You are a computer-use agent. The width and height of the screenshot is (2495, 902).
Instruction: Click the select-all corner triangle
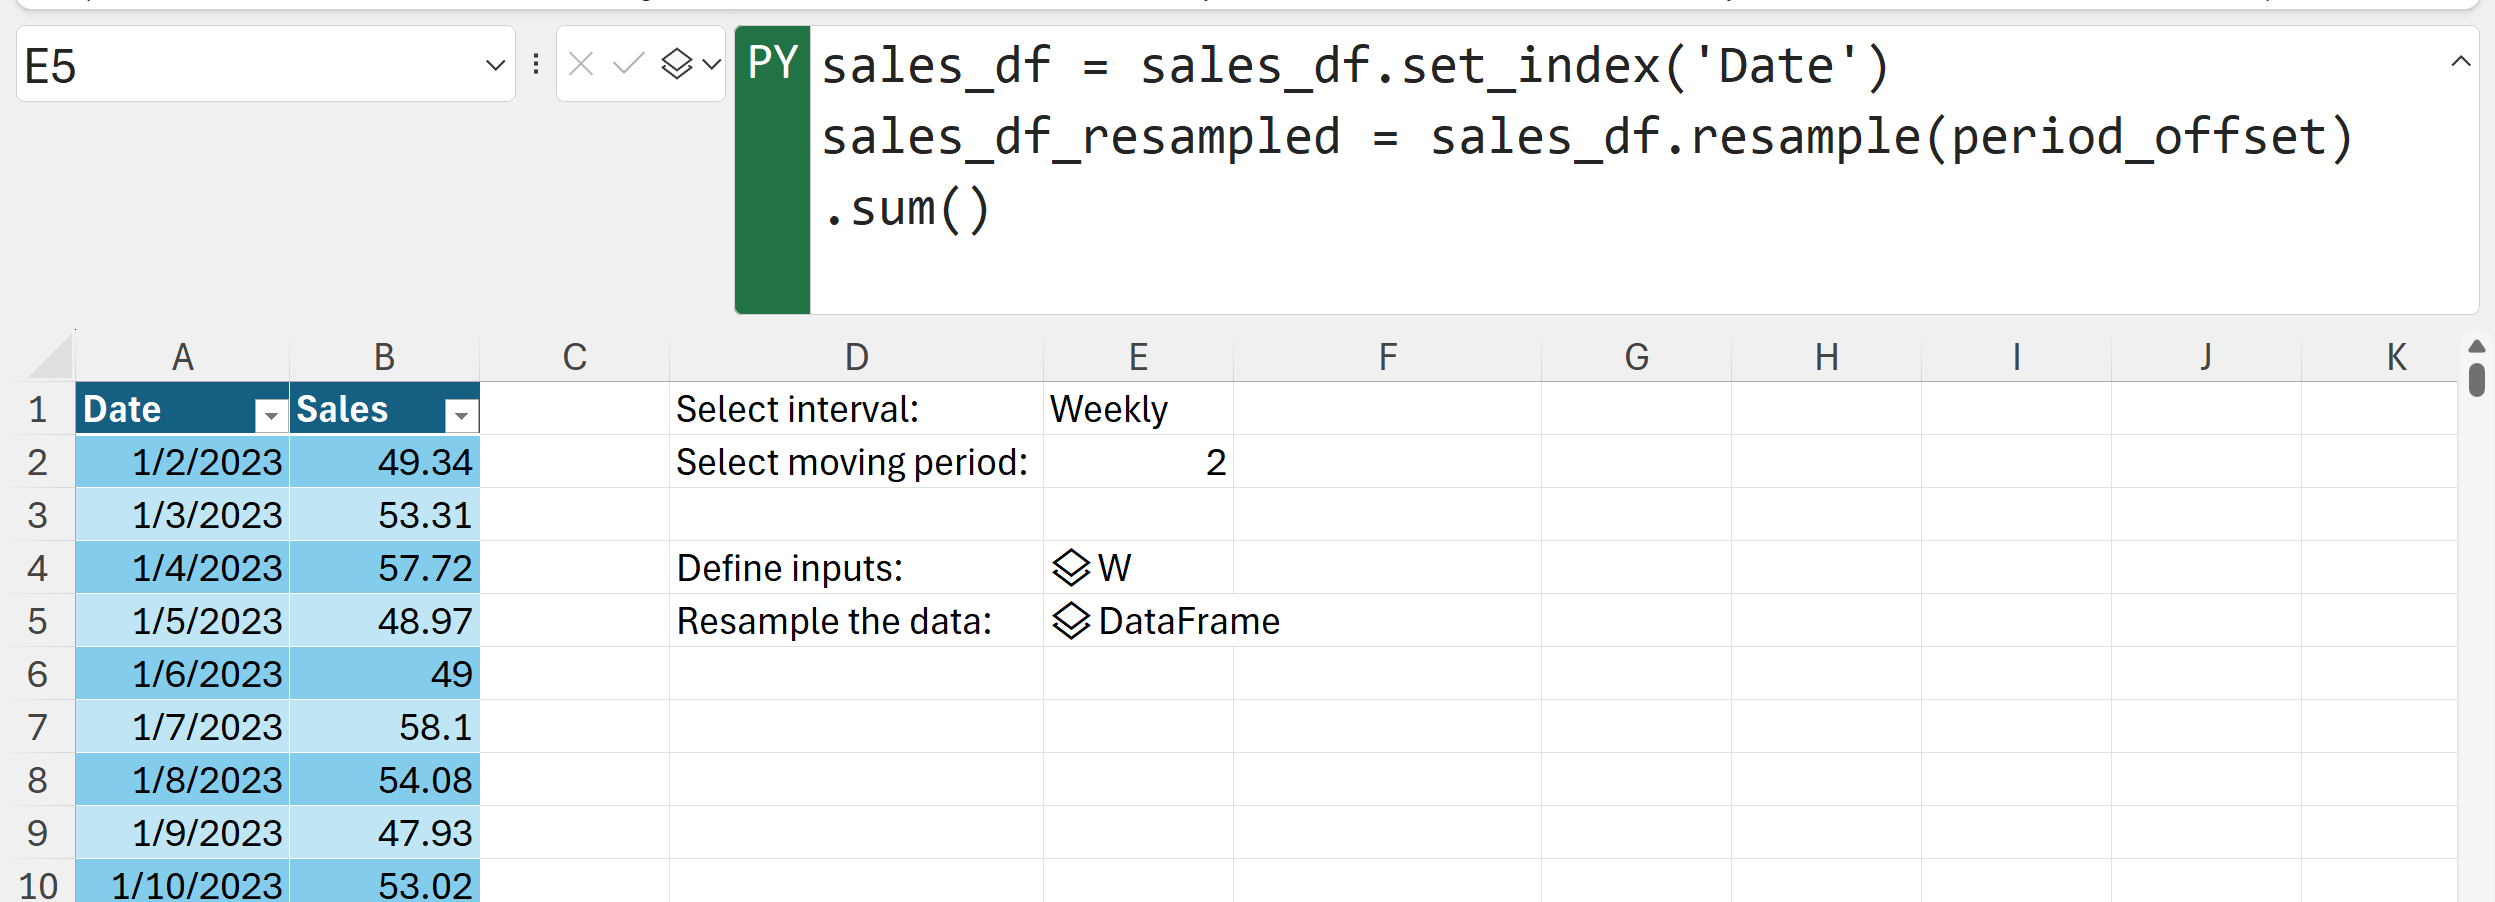50,358
